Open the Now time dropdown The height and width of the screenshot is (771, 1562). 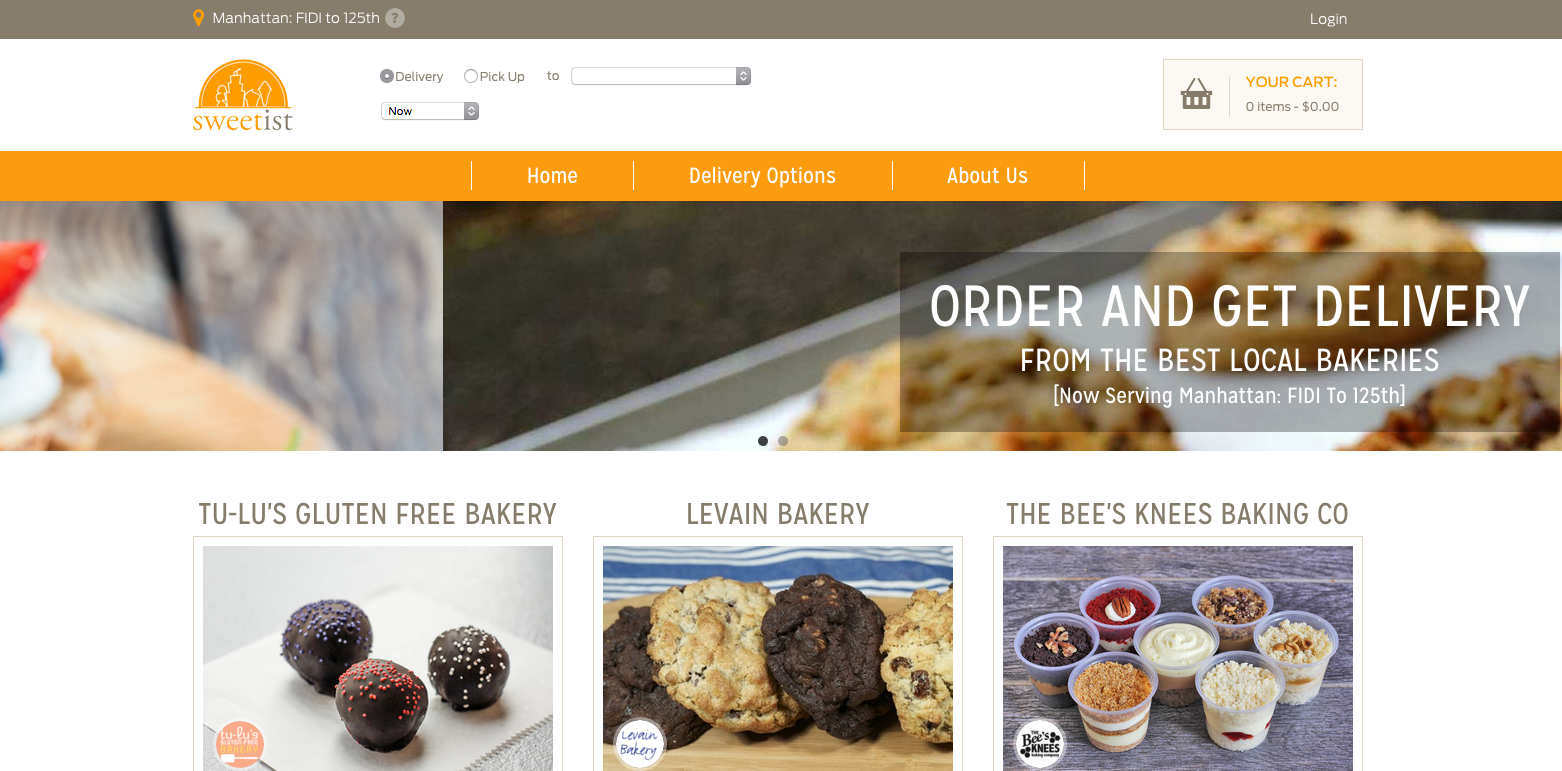pos(430,111)
